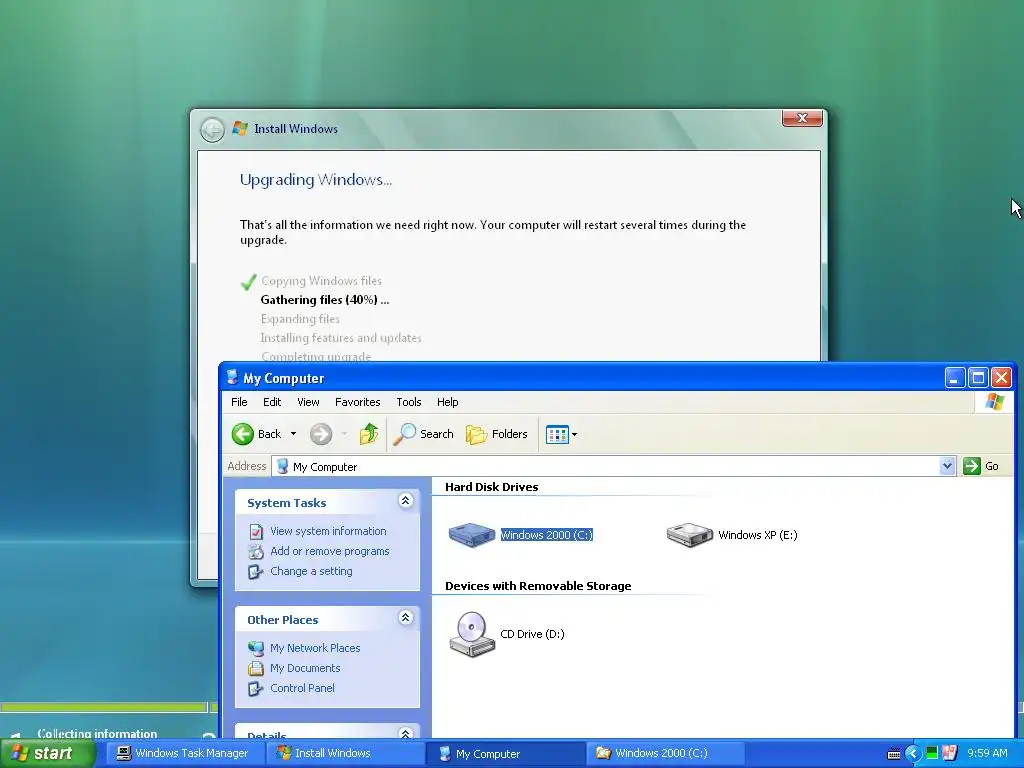The height and width of the screenshot is (768, 1024).
Task: Open the Edit menu
Action: click(272, 402)
